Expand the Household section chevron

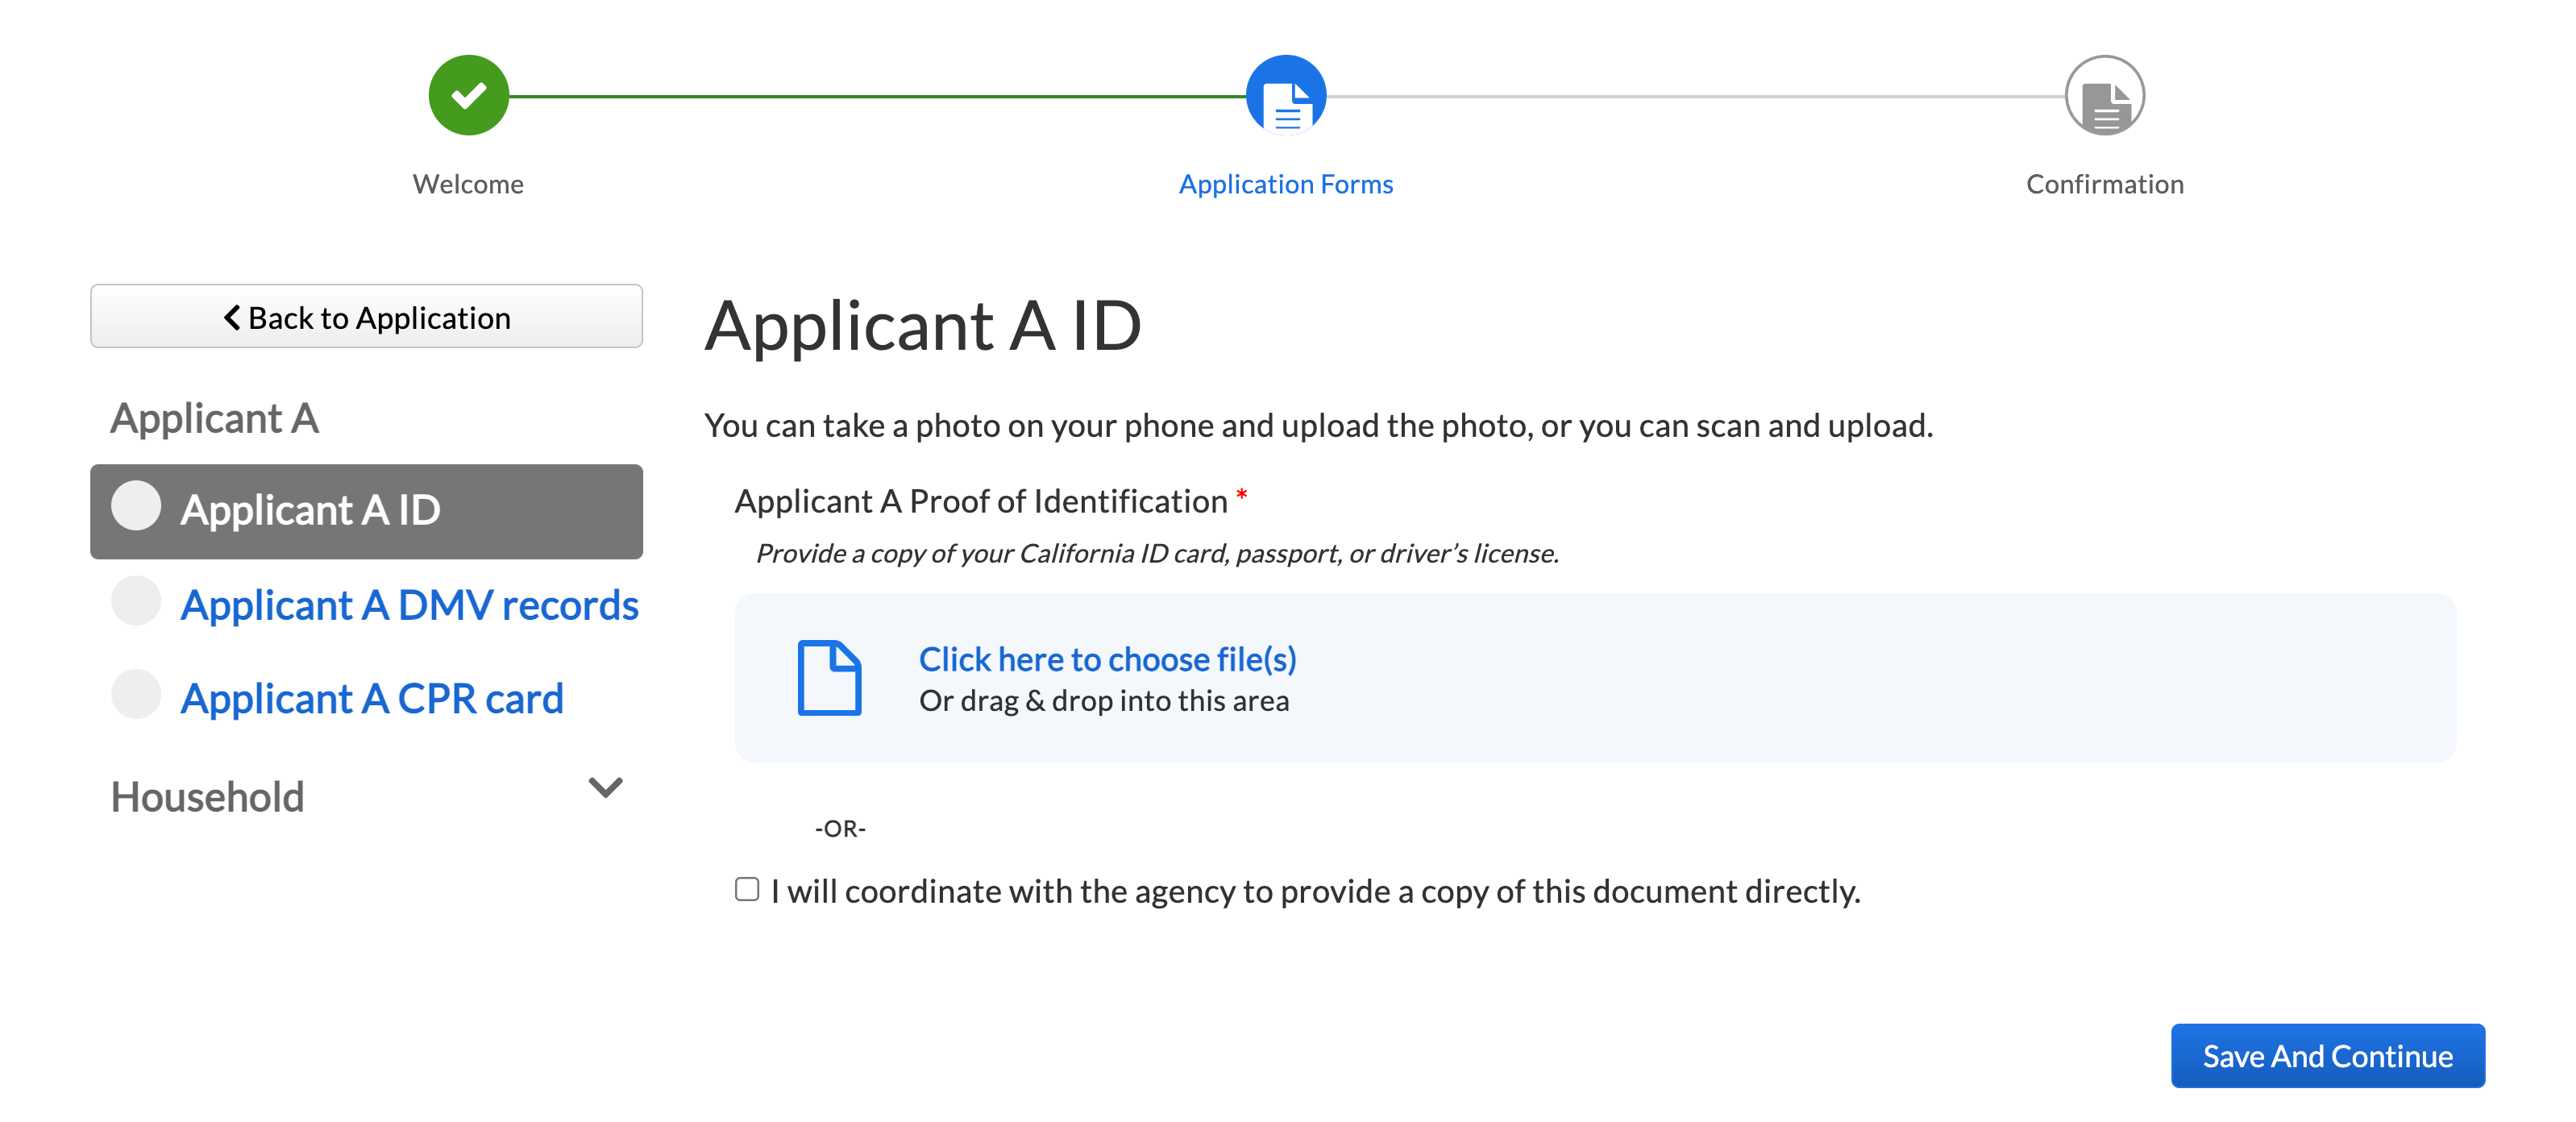click(x=605, y=788)
